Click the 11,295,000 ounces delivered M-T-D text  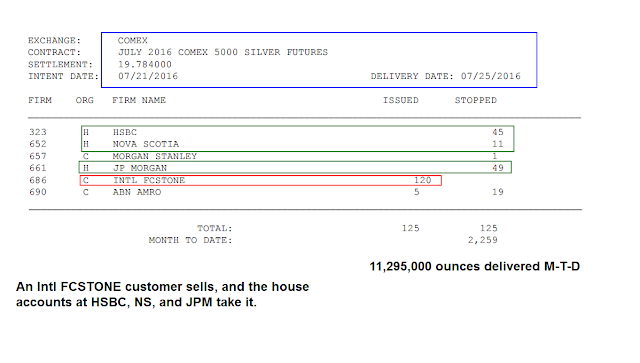pyautogui.click(x=475, y=266)
